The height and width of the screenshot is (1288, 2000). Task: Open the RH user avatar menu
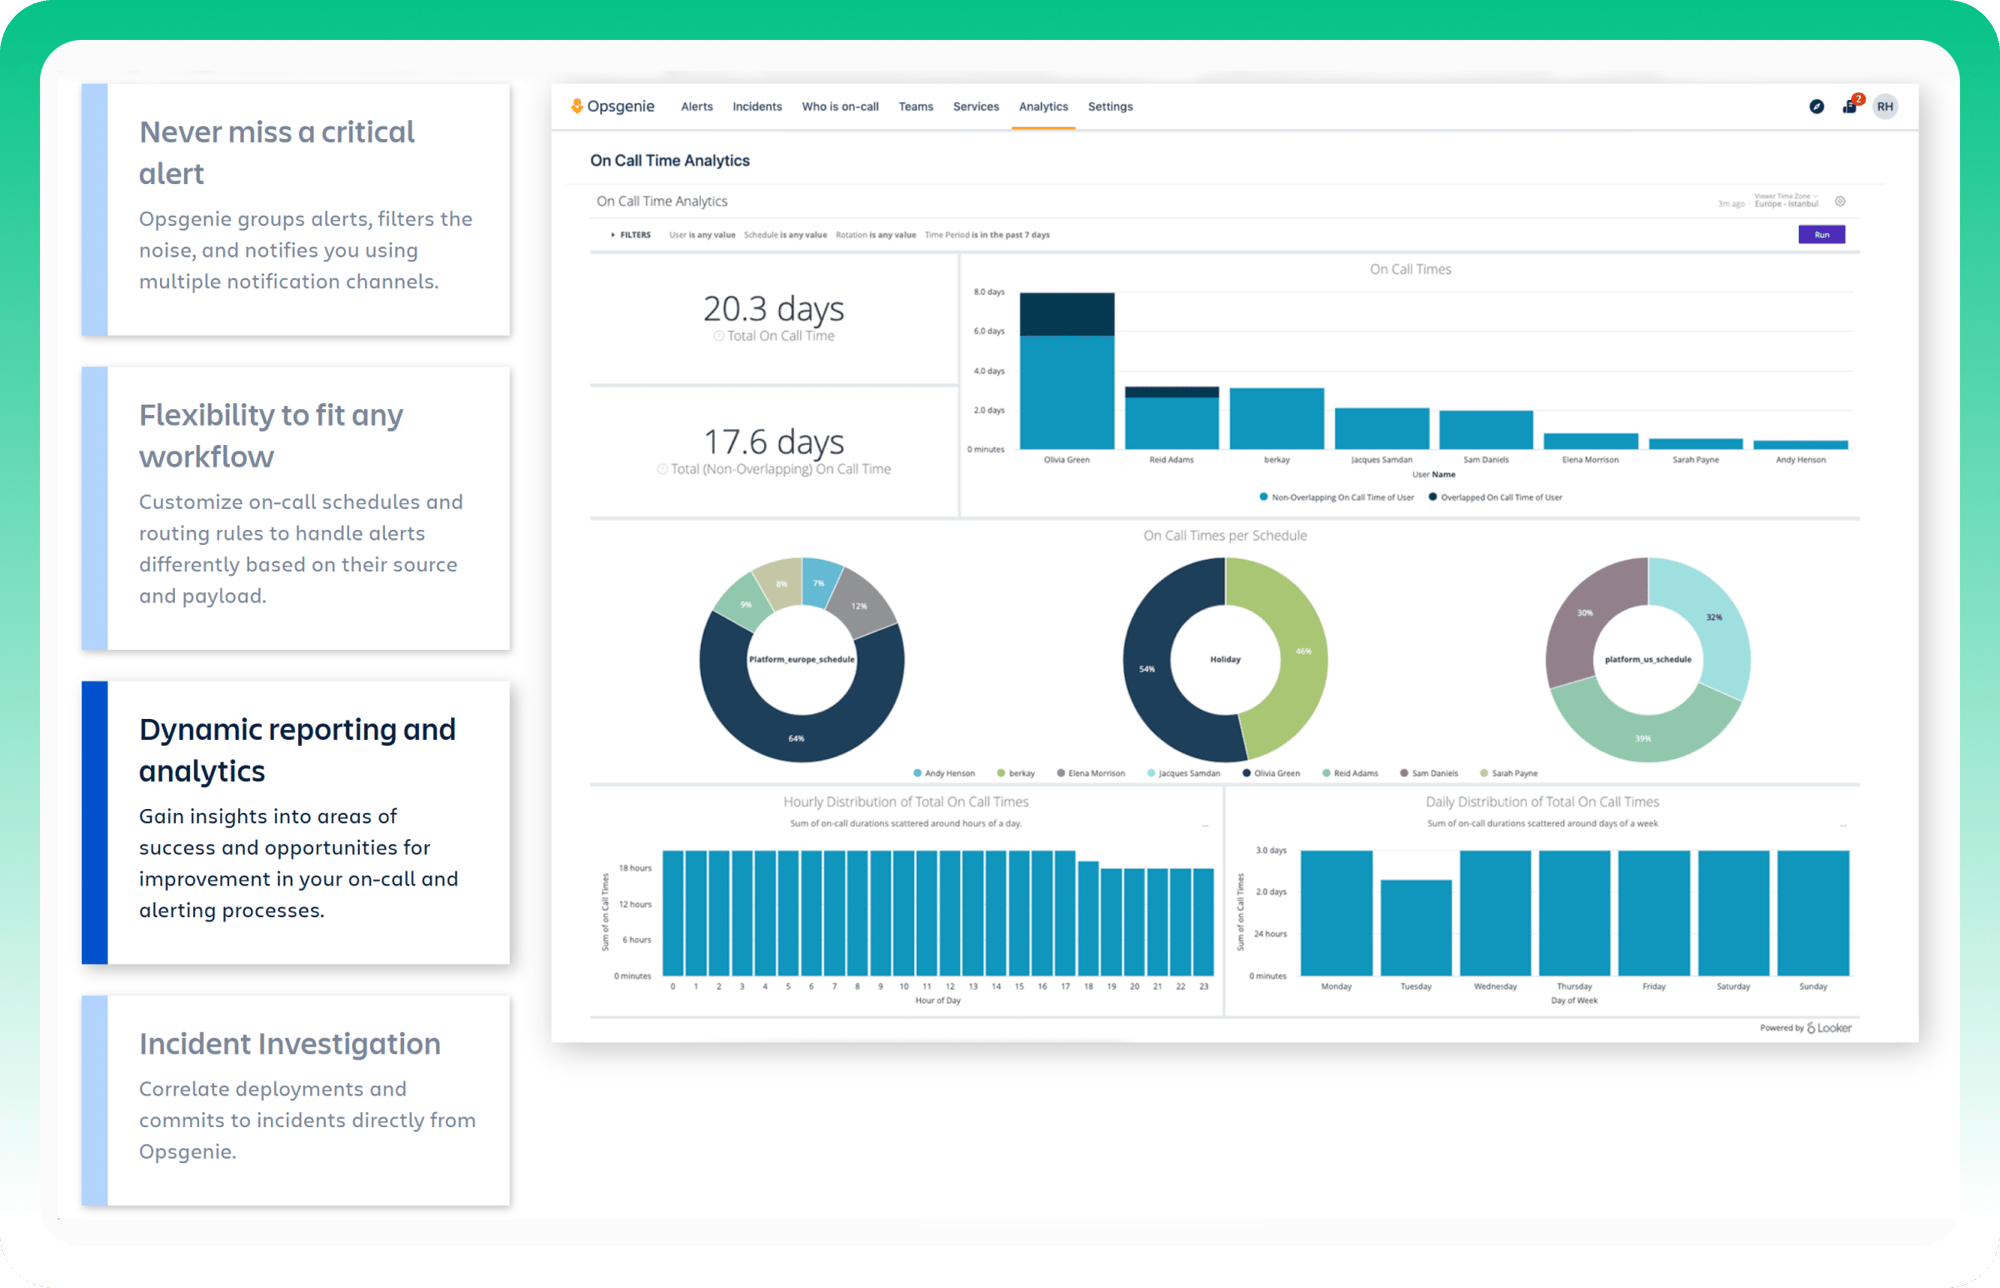(1885, 106)
